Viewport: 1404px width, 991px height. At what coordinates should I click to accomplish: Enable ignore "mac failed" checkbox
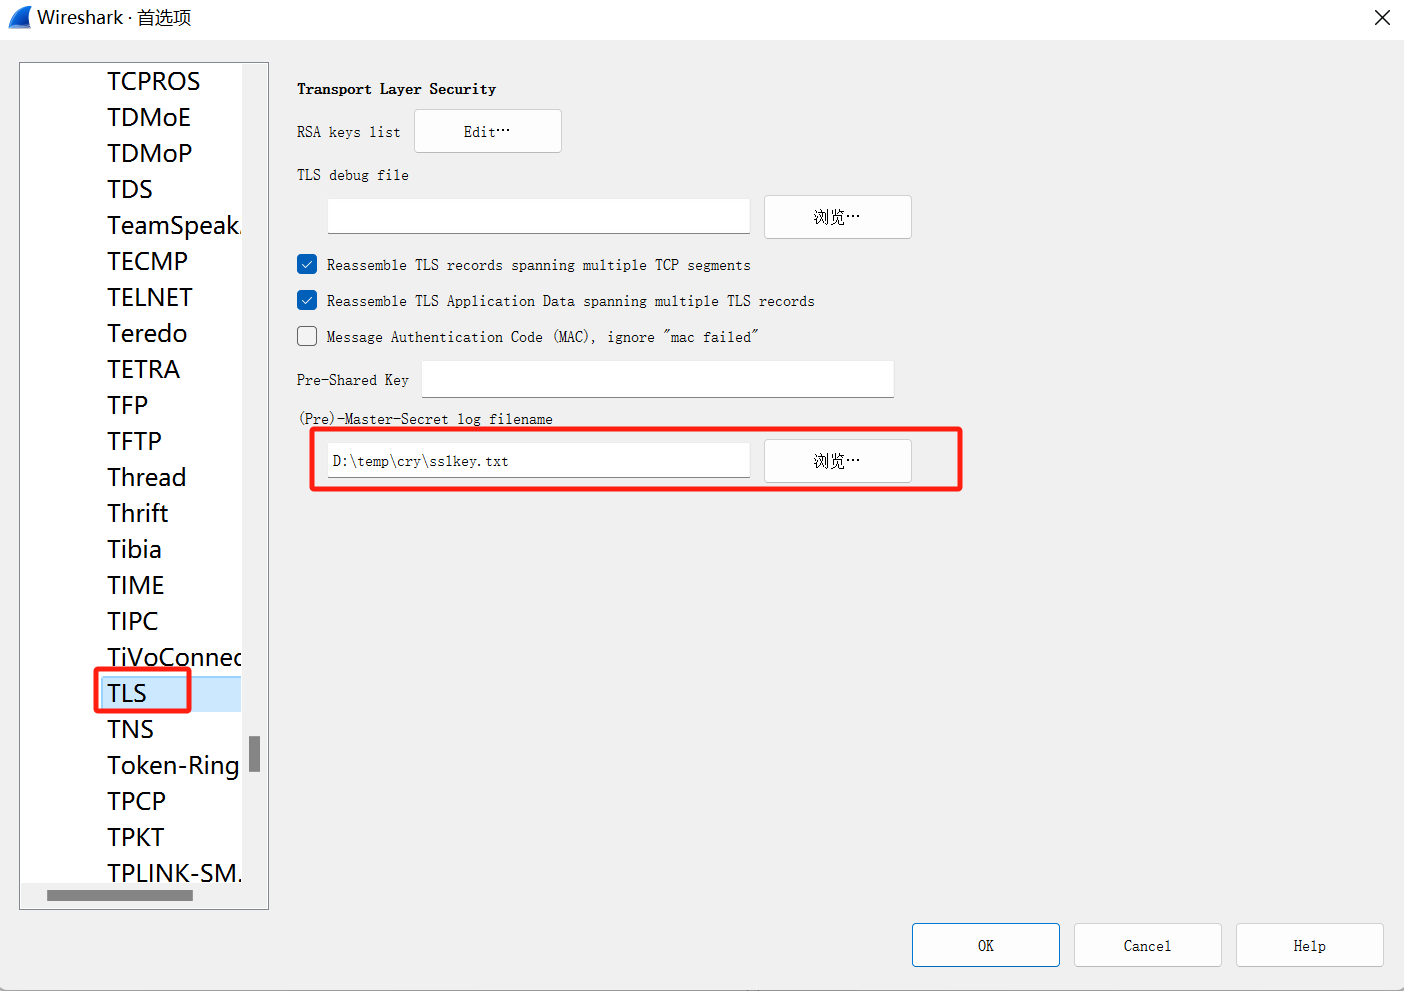point(307,337)
